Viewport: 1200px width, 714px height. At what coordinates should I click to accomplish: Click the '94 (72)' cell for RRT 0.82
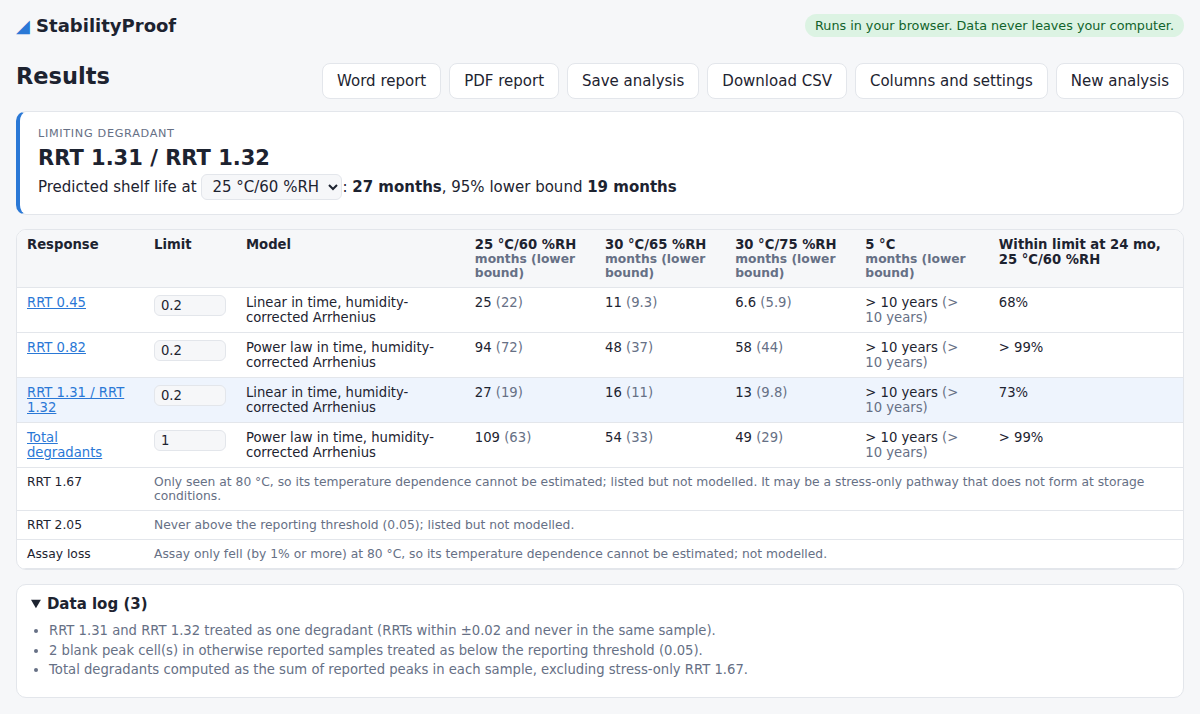click(x=499, y=347)
